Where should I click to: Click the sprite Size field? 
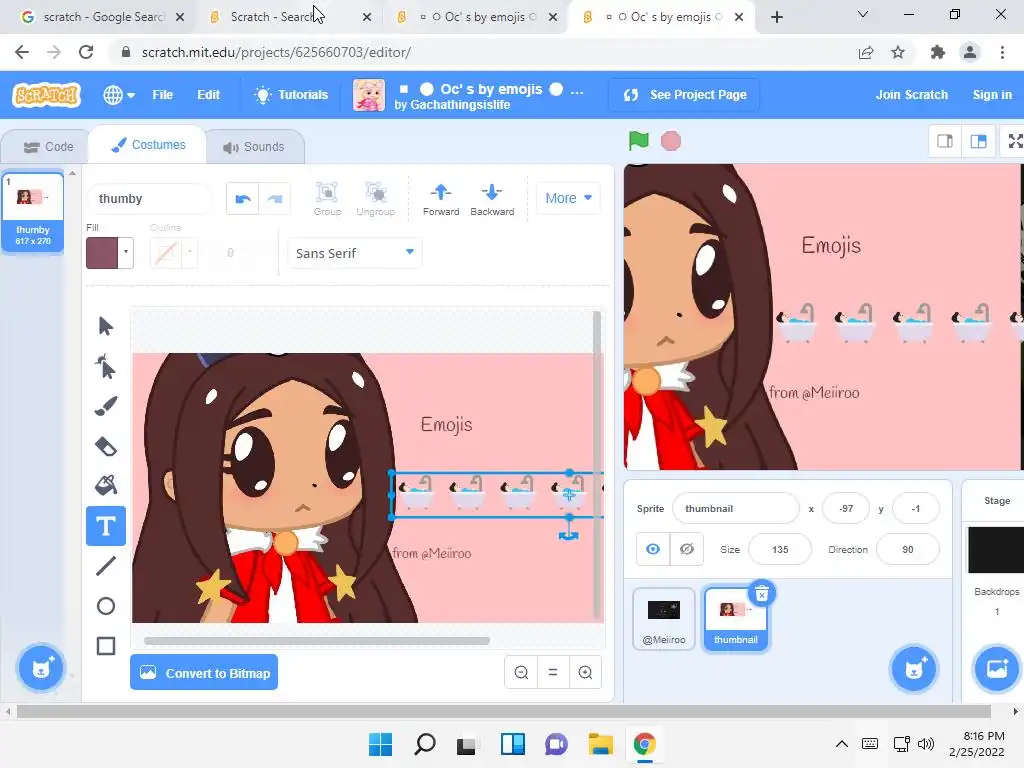point(780,549)
